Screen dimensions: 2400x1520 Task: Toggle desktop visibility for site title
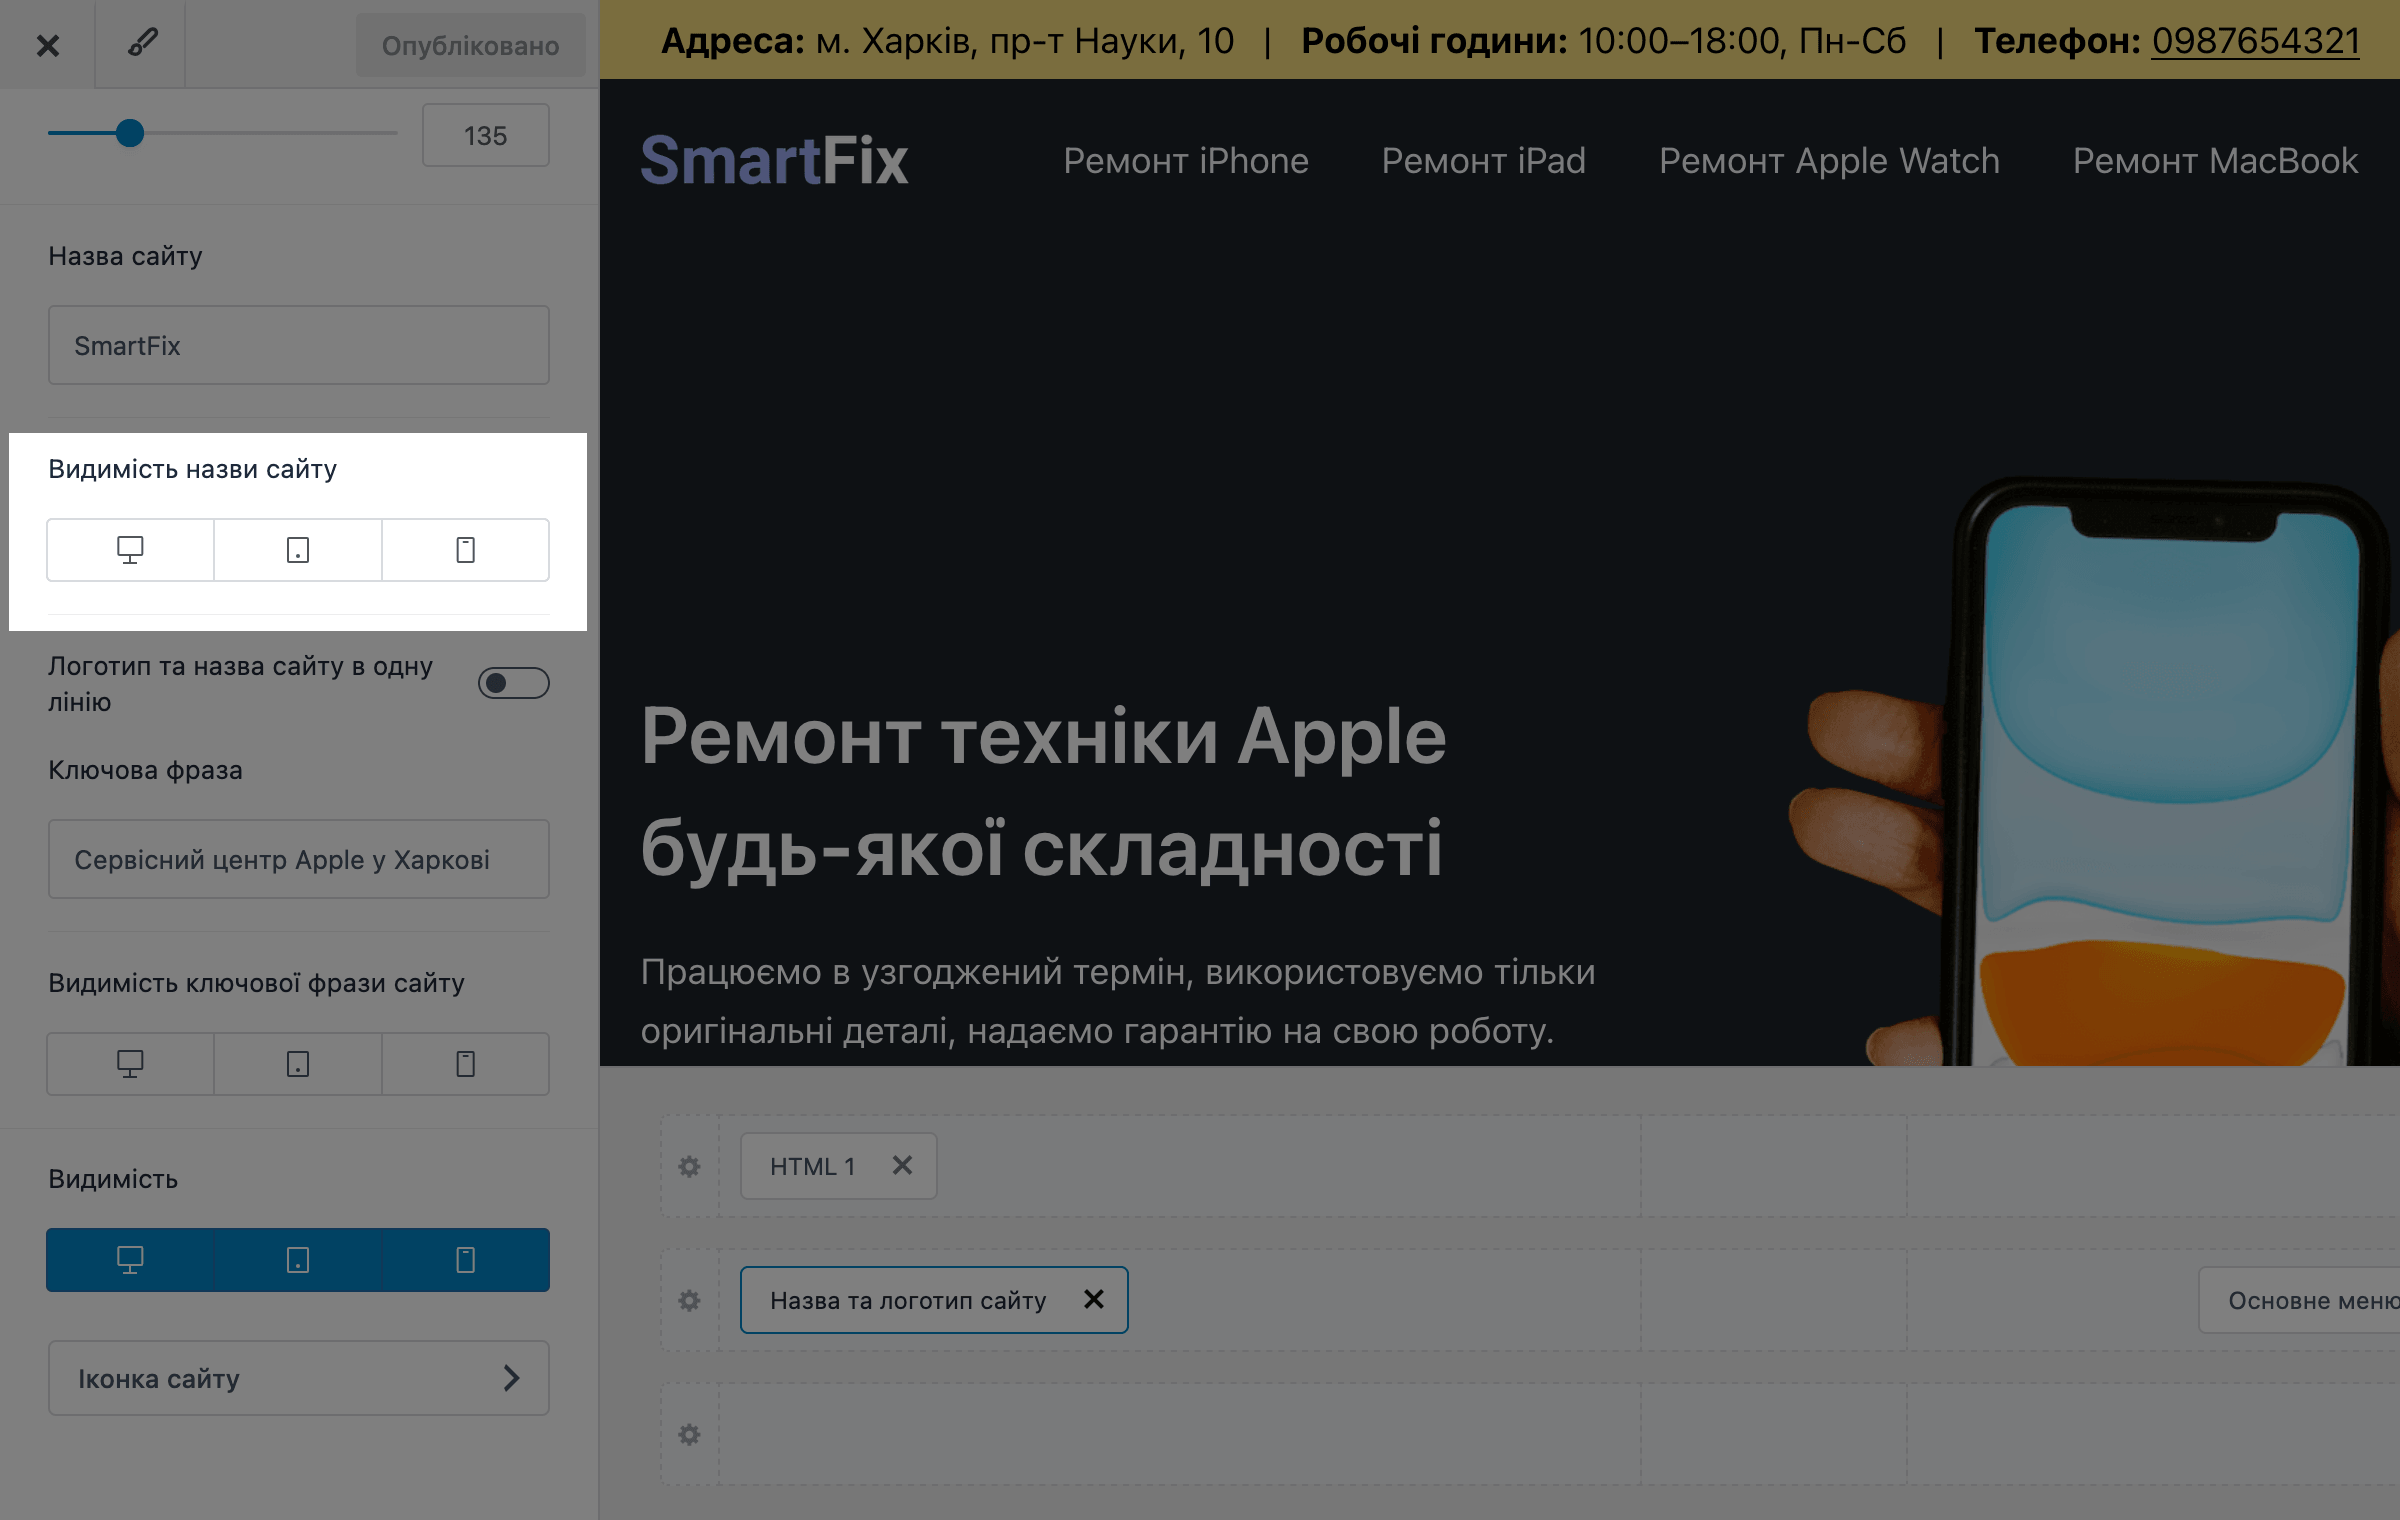pyautogui.click(x=130, y=550)
